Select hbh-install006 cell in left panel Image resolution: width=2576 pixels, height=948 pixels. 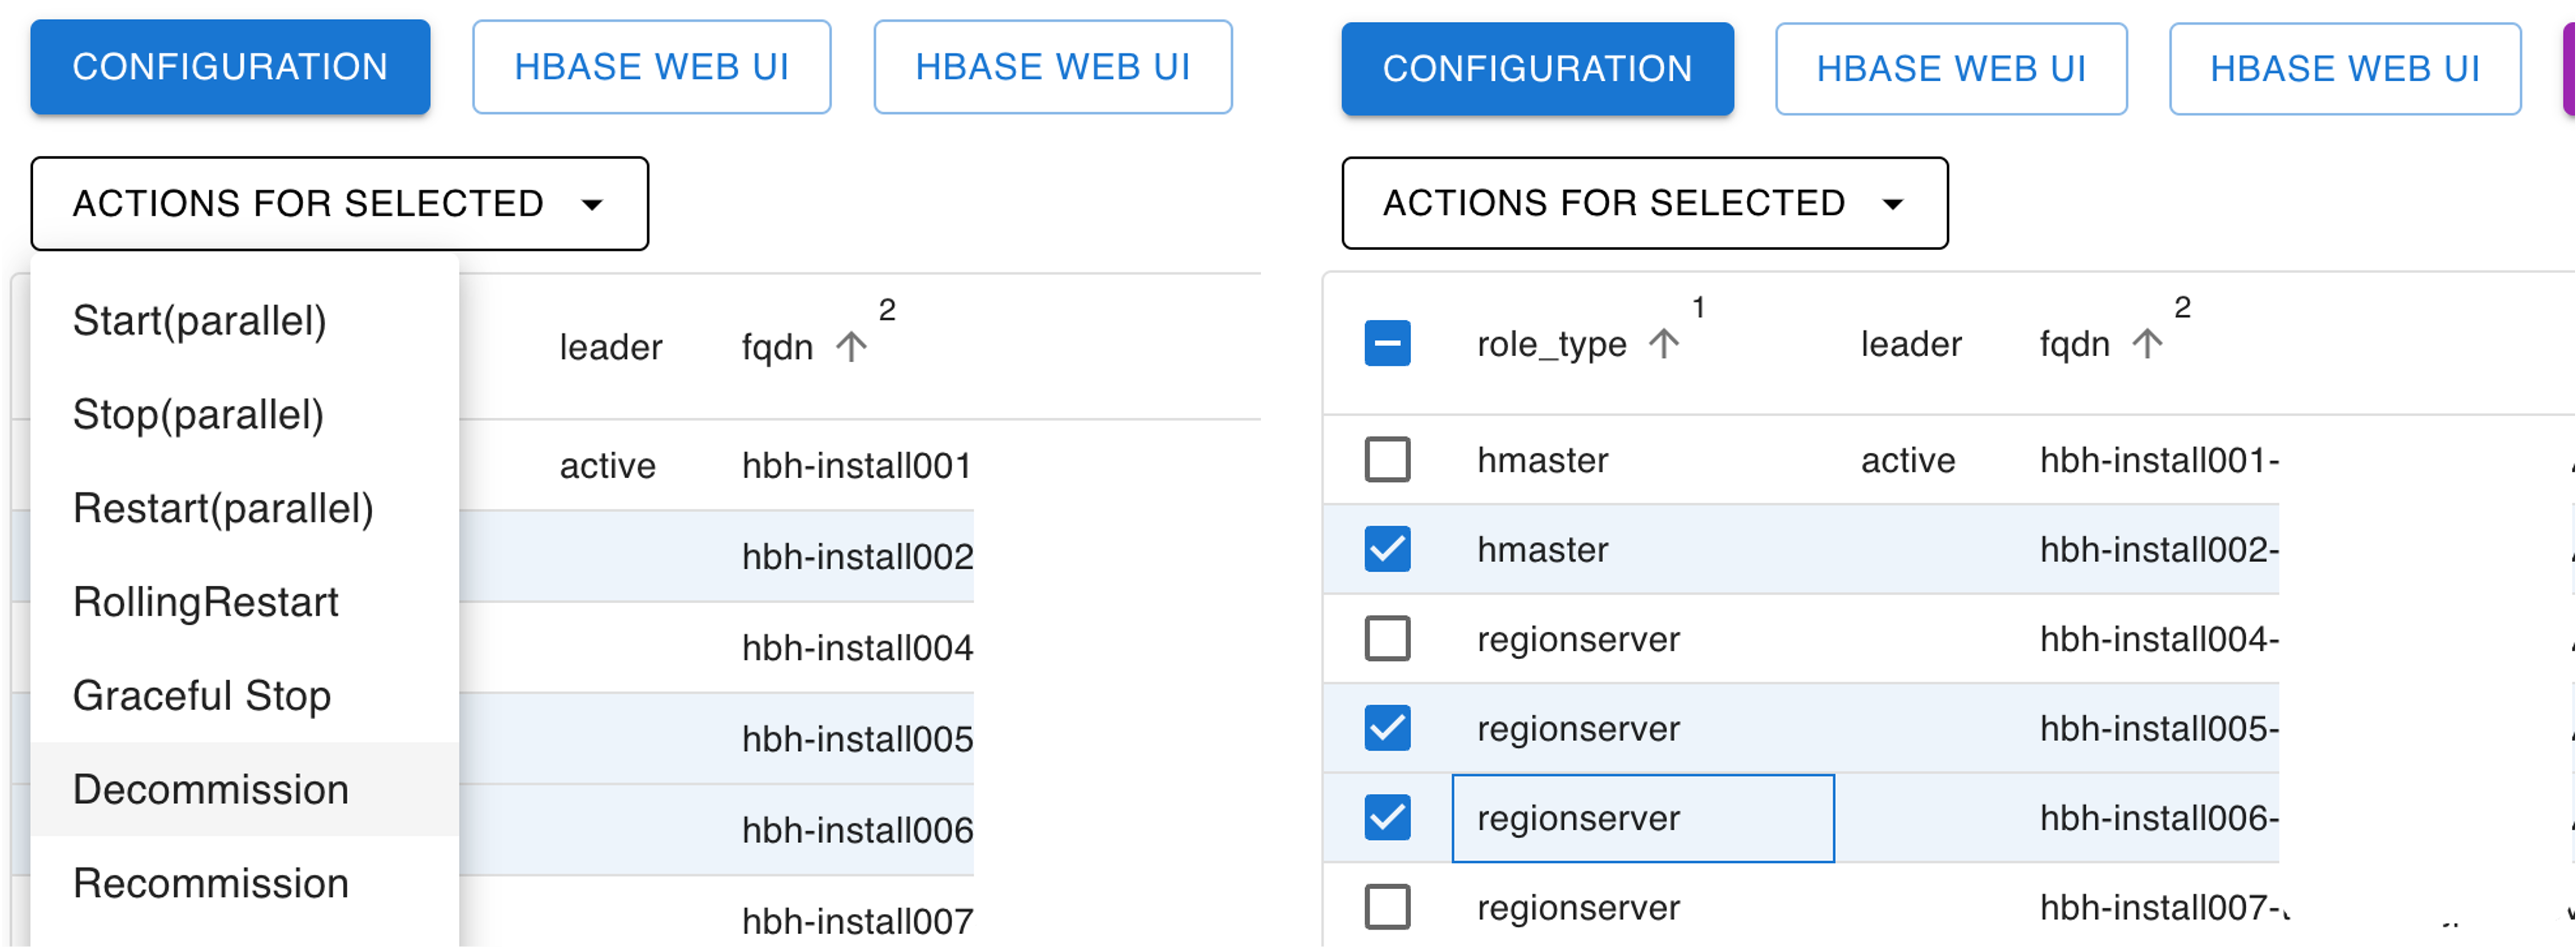pos(858,830)
